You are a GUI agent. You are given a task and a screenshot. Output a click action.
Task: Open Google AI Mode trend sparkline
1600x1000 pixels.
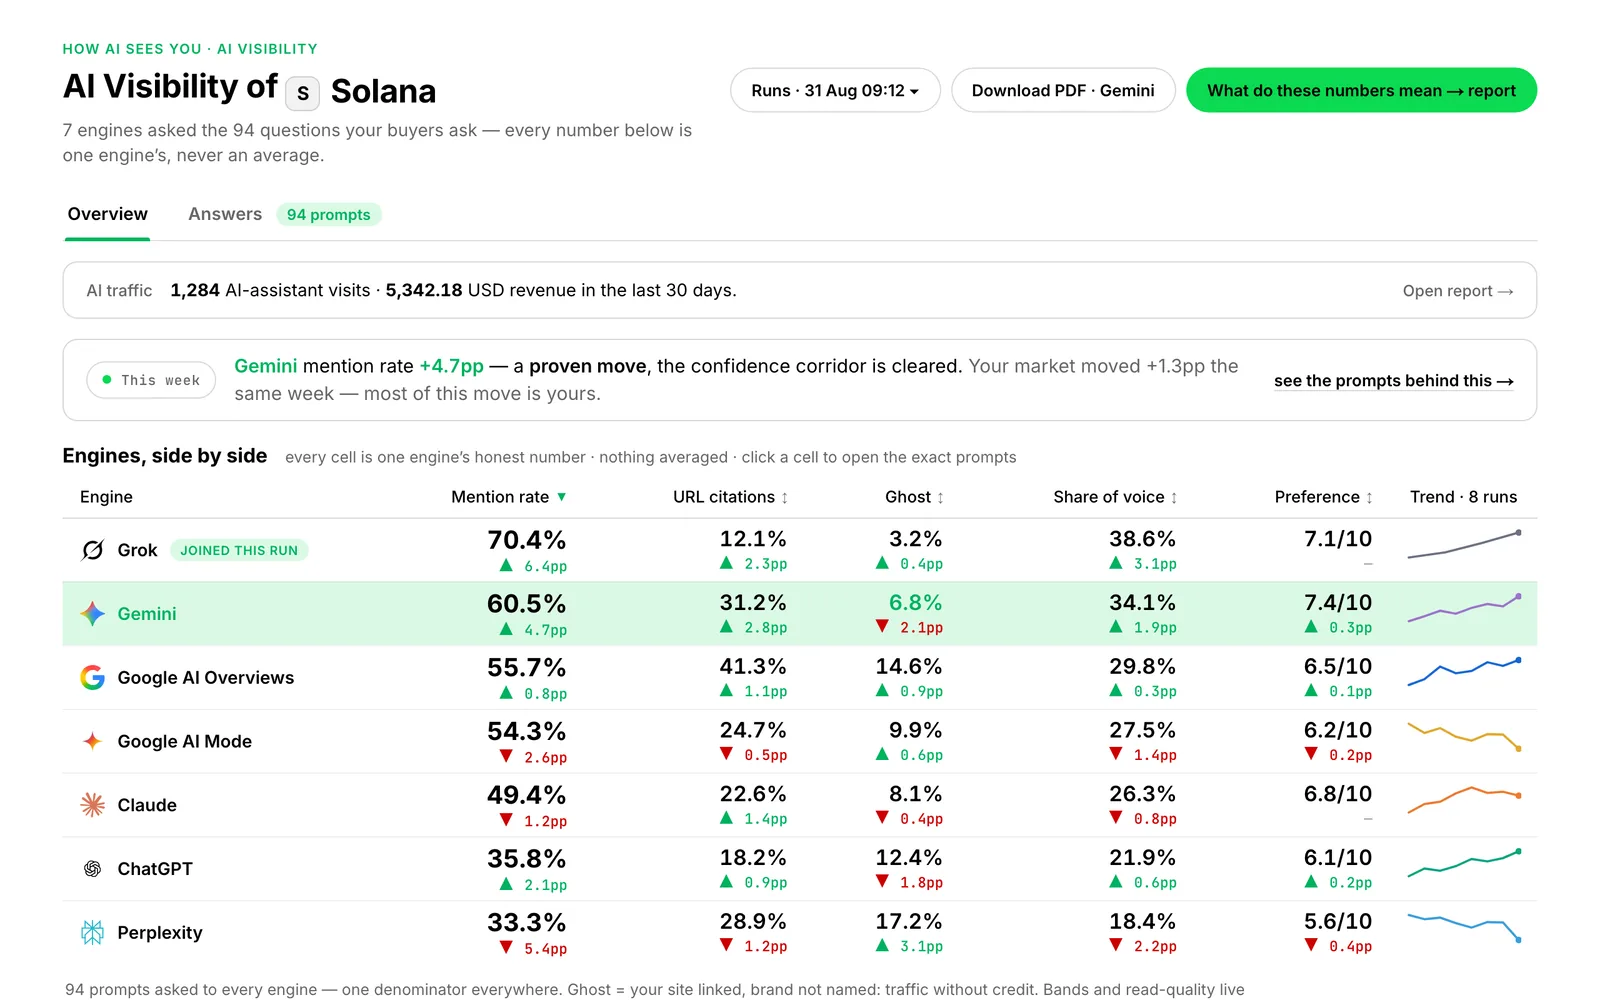pos(1464,736)
